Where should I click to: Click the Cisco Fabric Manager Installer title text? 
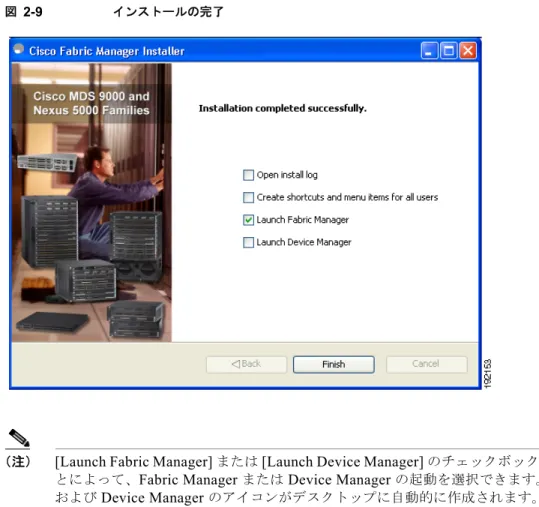pos(107,51)
